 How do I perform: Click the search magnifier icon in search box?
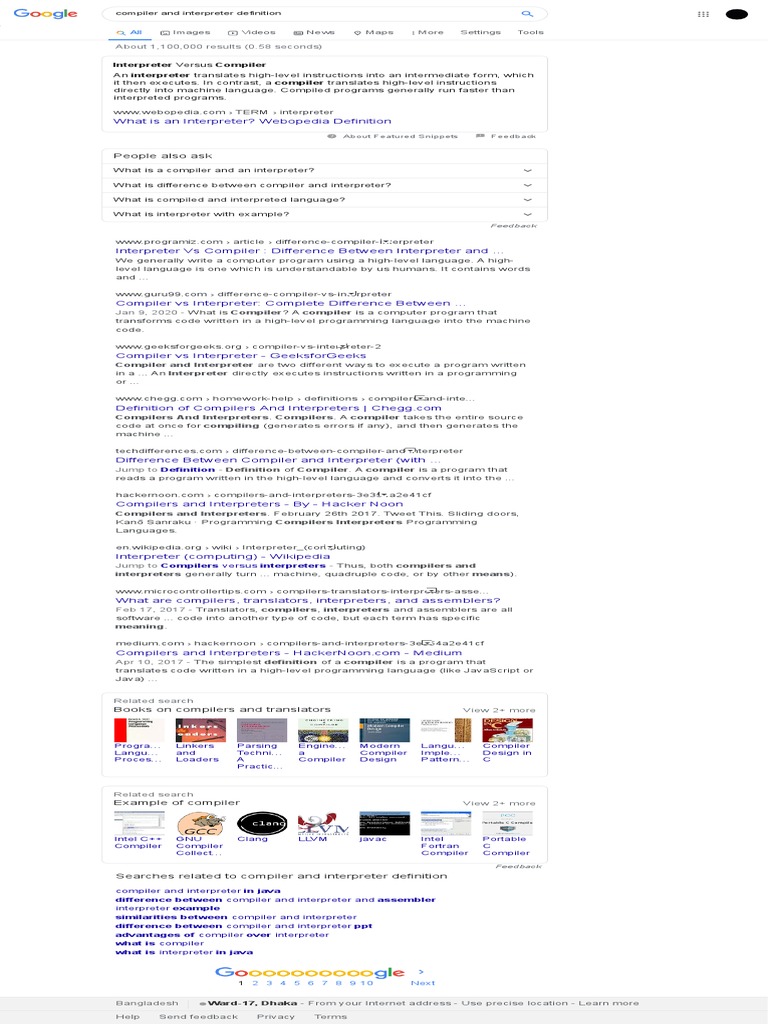tap(527, 13)
